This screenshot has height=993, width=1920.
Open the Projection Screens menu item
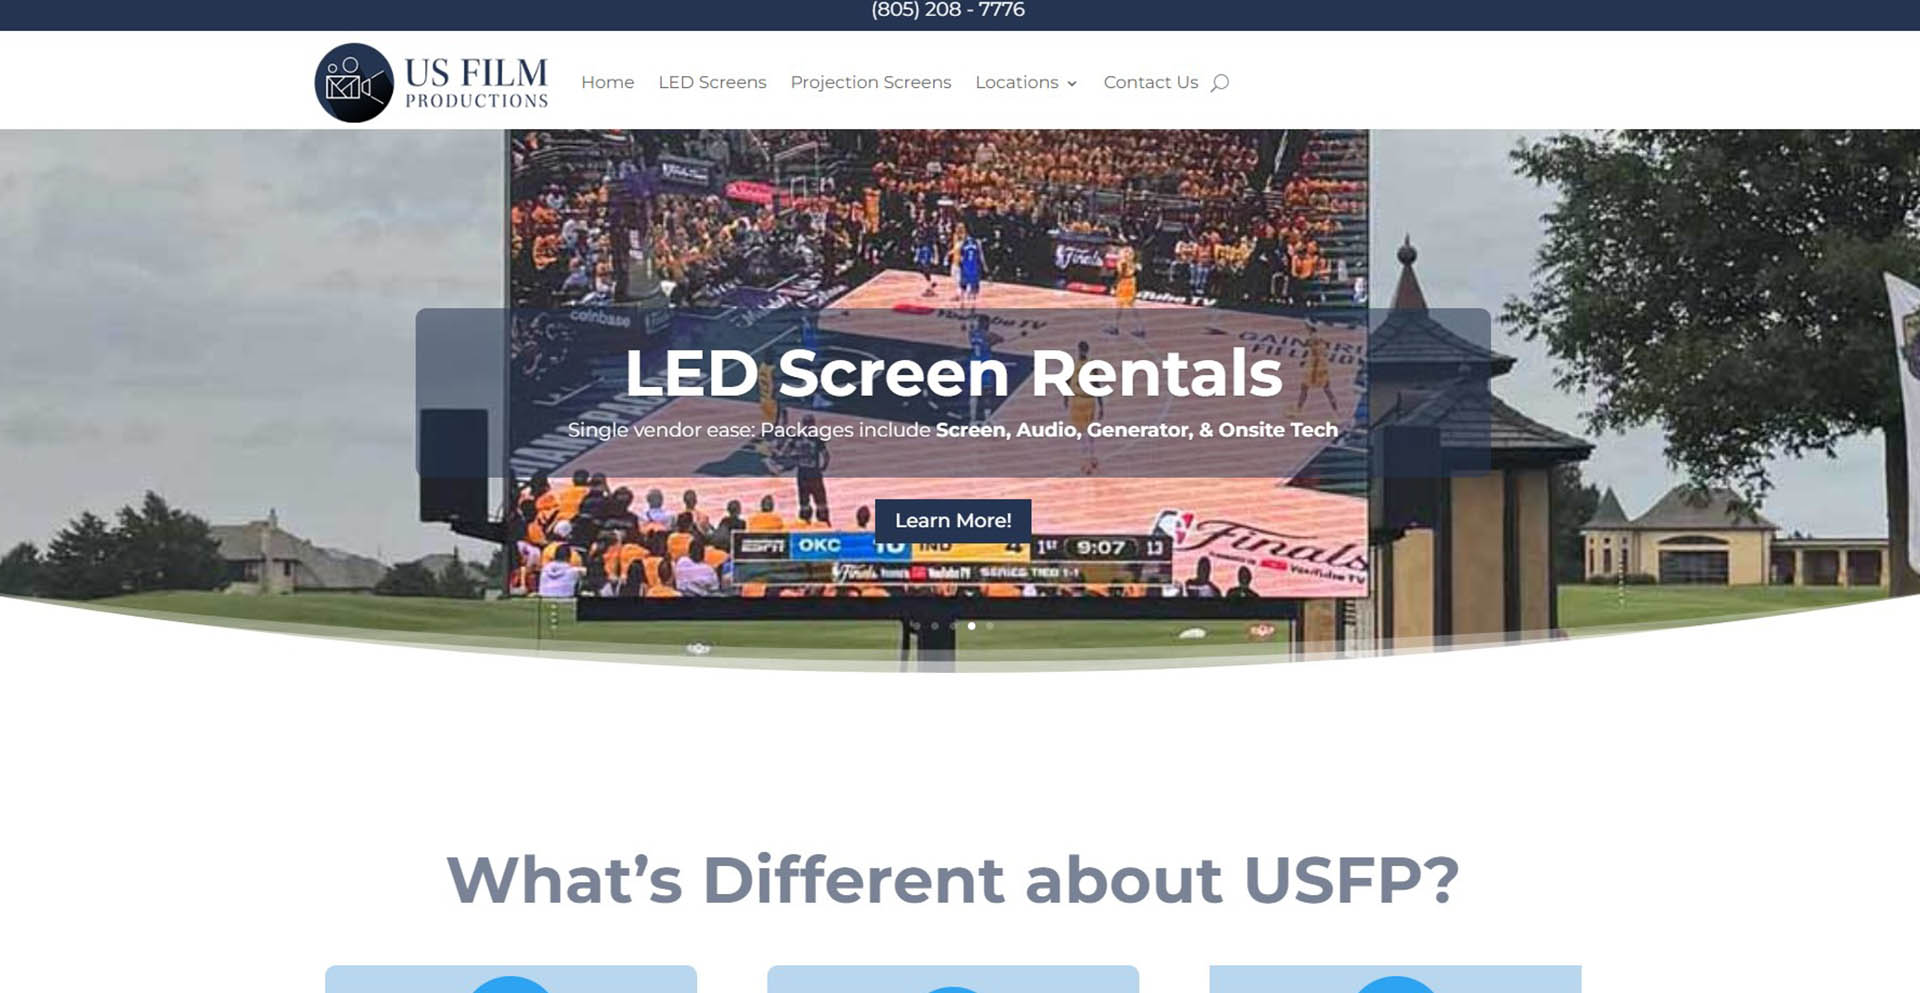tap(870, 82)
